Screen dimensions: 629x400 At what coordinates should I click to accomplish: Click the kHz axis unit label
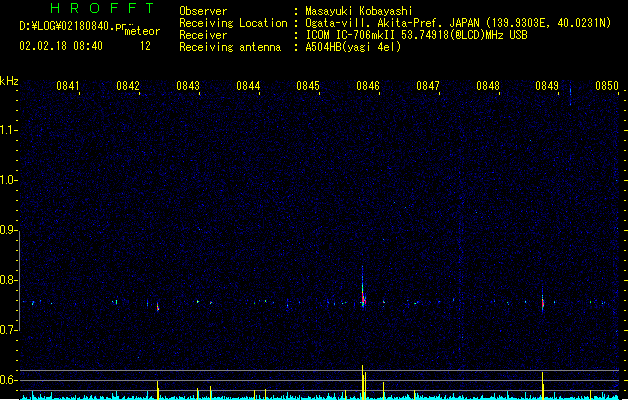pyautogui.click(x=9, y=81)
